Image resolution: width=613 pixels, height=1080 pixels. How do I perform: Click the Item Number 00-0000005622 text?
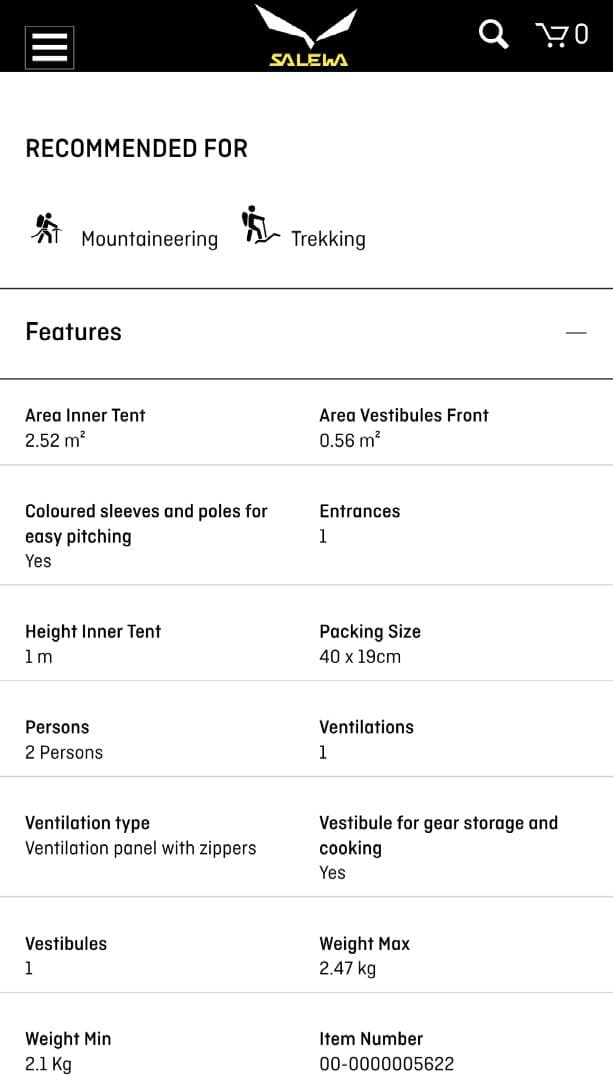386,1064
